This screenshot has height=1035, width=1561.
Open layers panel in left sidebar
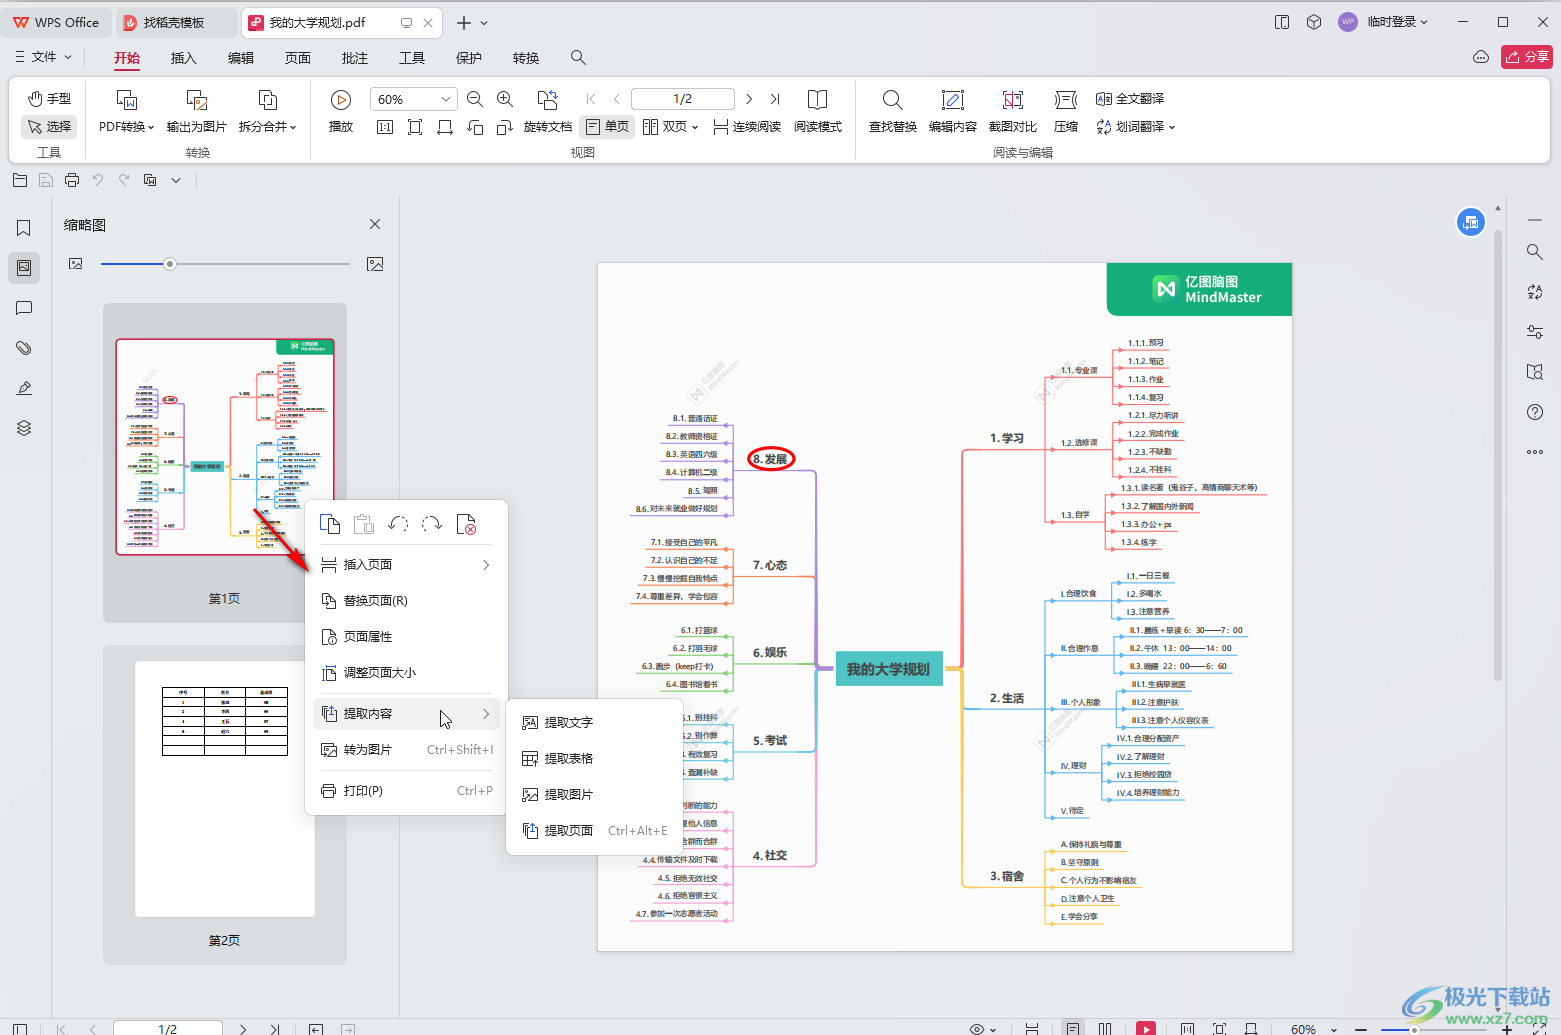pos(24,428)
